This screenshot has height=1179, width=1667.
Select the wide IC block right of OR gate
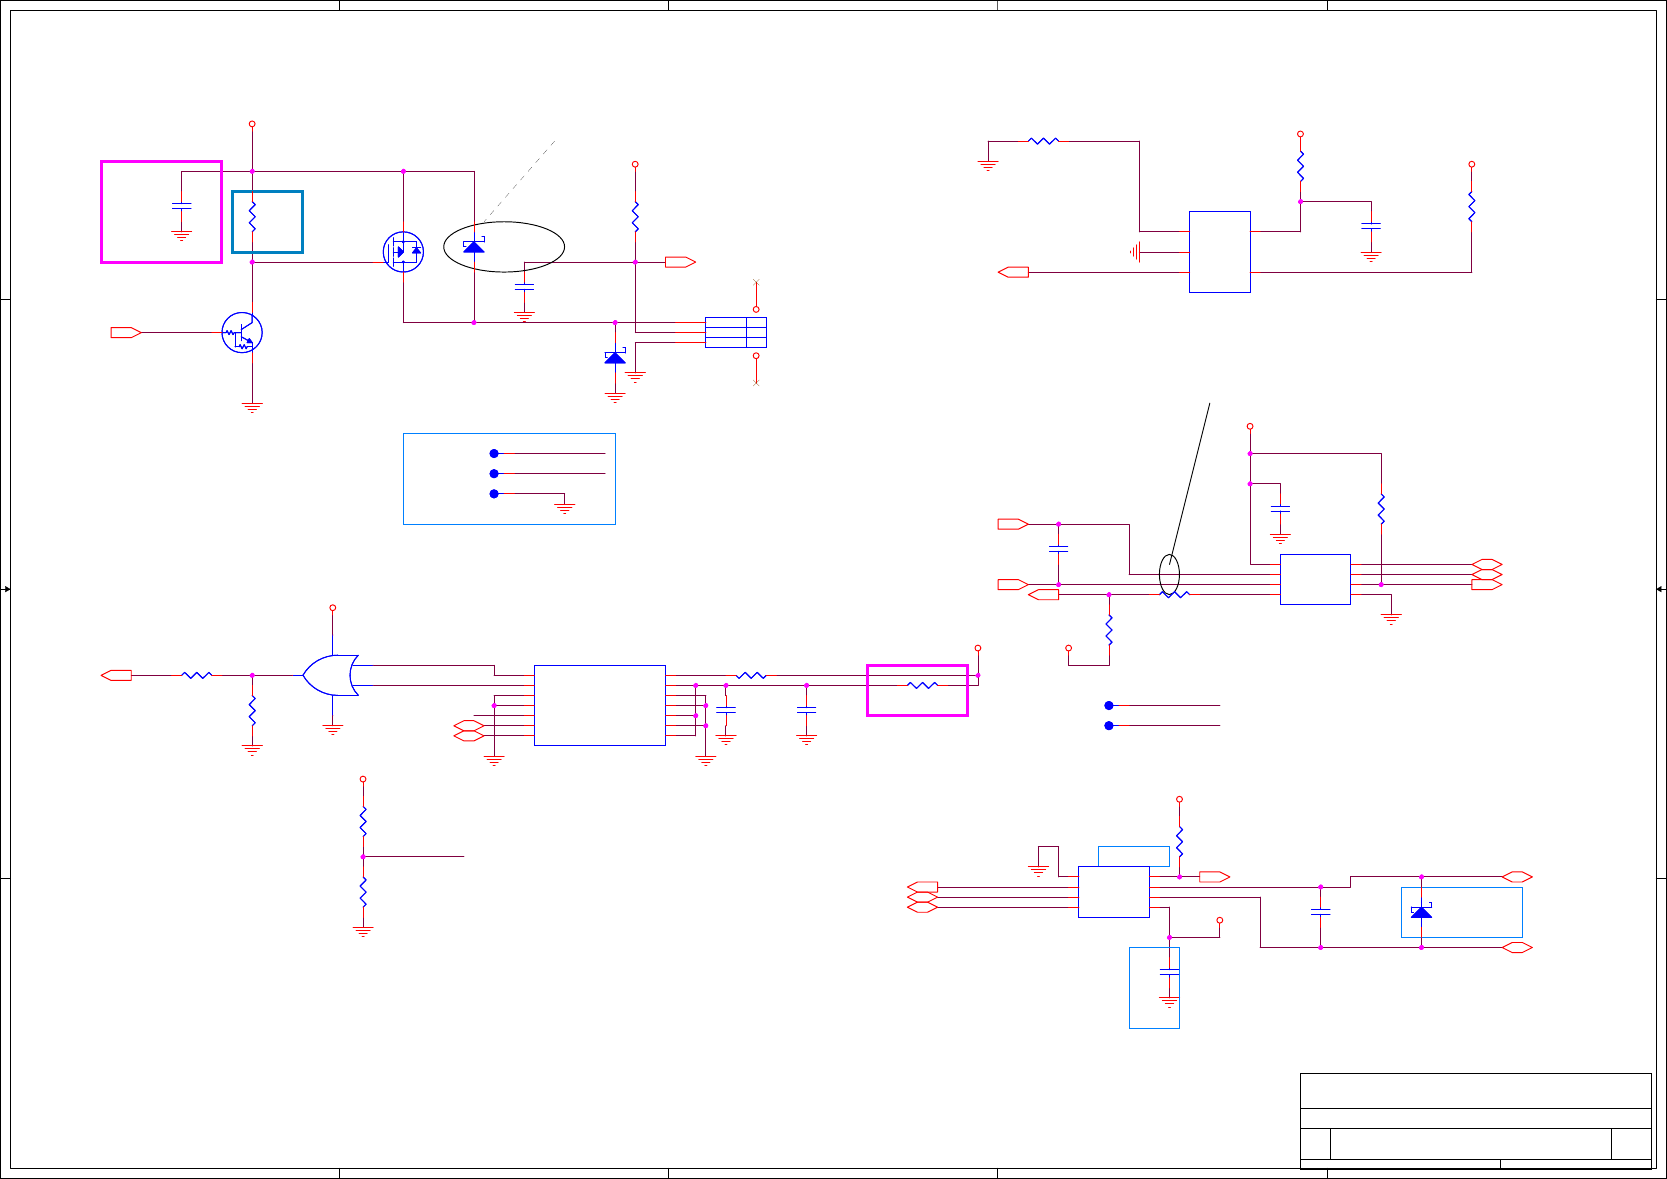pos(600,705)
